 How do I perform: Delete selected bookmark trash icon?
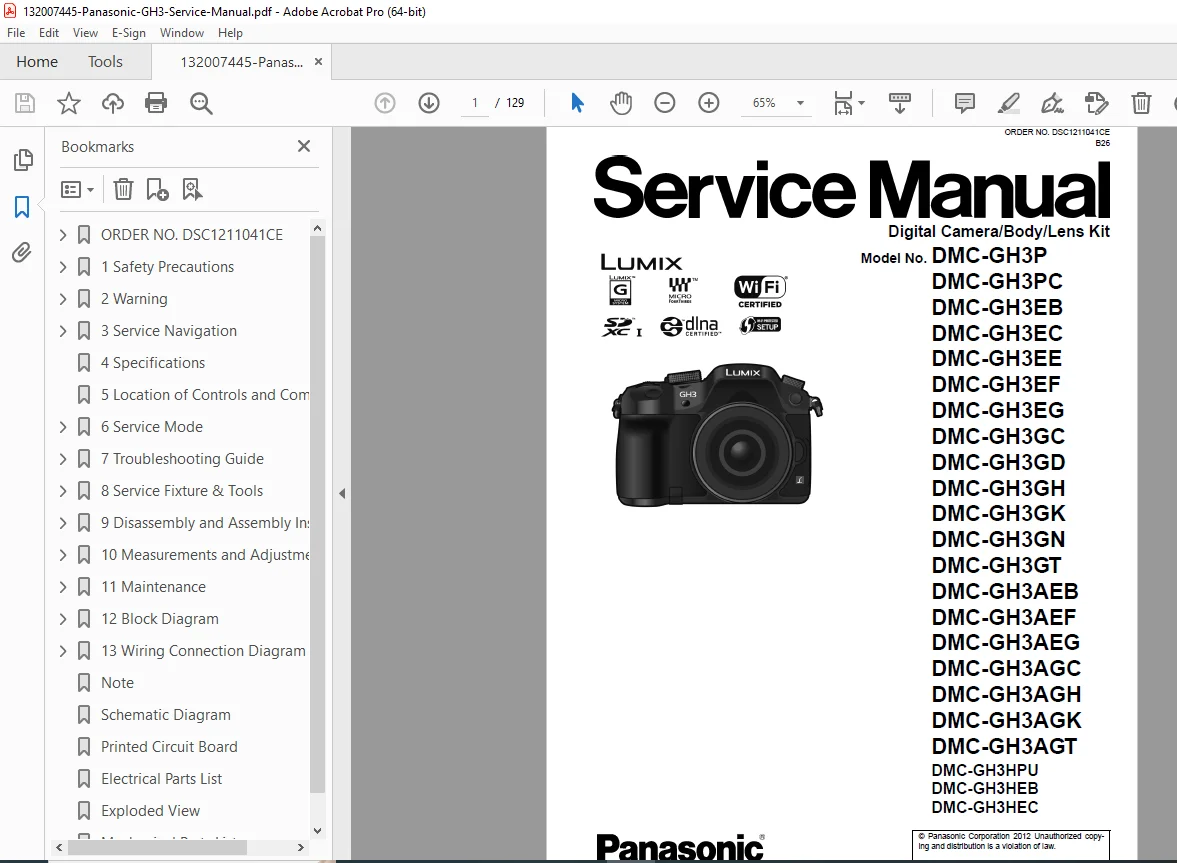click(x=123, y=189)
